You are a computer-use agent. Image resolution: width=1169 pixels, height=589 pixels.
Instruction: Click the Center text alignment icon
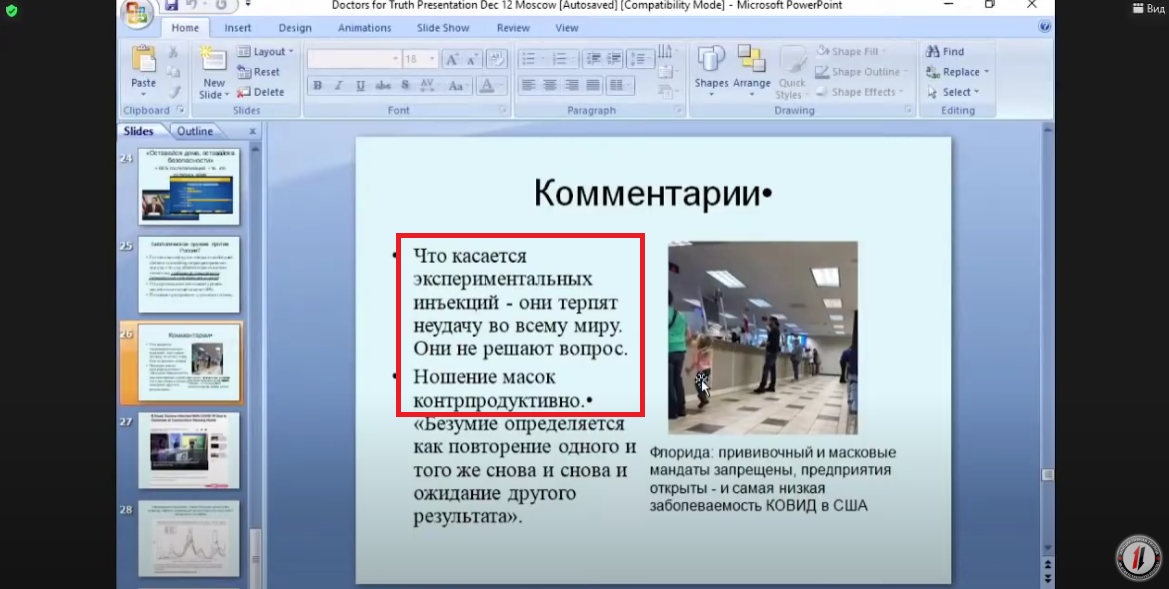[549, 86]
